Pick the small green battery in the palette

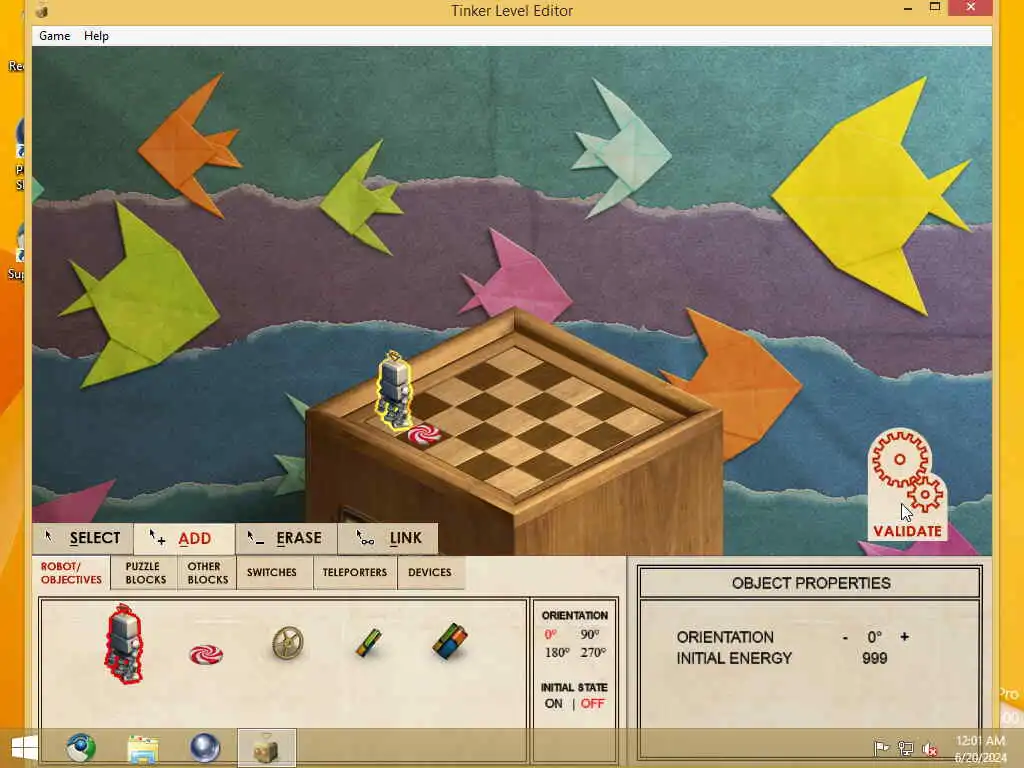(368, 643)
